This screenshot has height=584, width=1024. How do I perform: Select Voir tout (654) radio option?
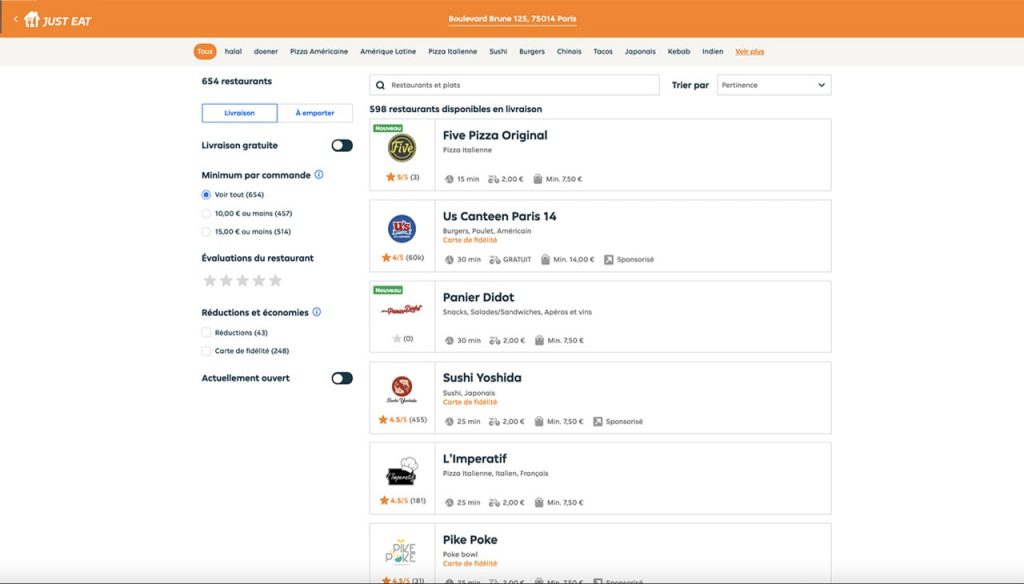coord(206,195)
